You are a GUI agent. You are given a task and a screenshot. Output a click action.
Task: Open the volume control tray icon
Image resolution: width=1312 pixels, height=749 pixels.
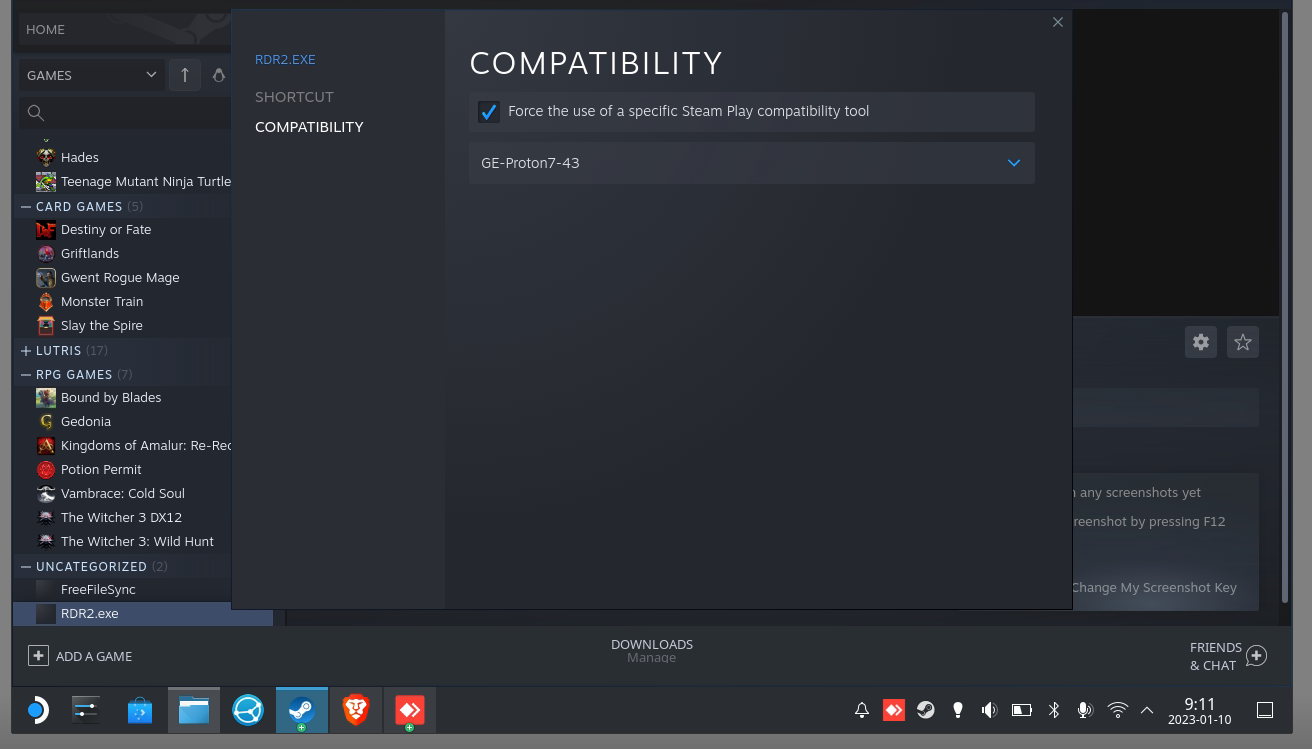pyautogui.click(x=990, y=710)
